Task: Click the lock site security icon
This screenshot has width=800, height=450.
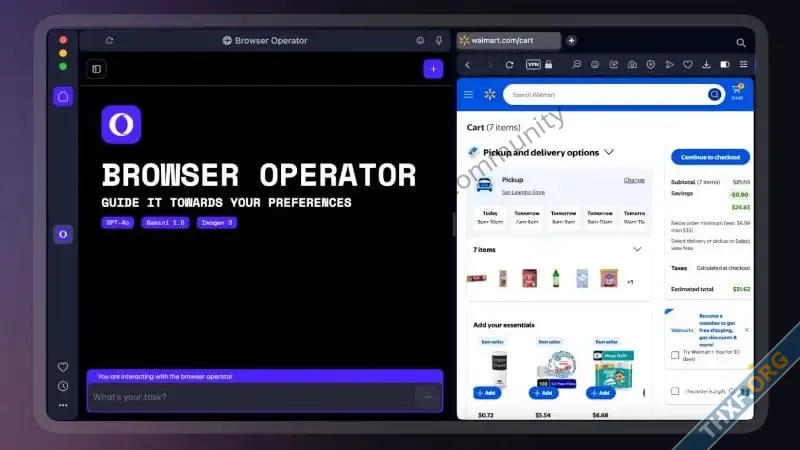Action: [548, 65]
